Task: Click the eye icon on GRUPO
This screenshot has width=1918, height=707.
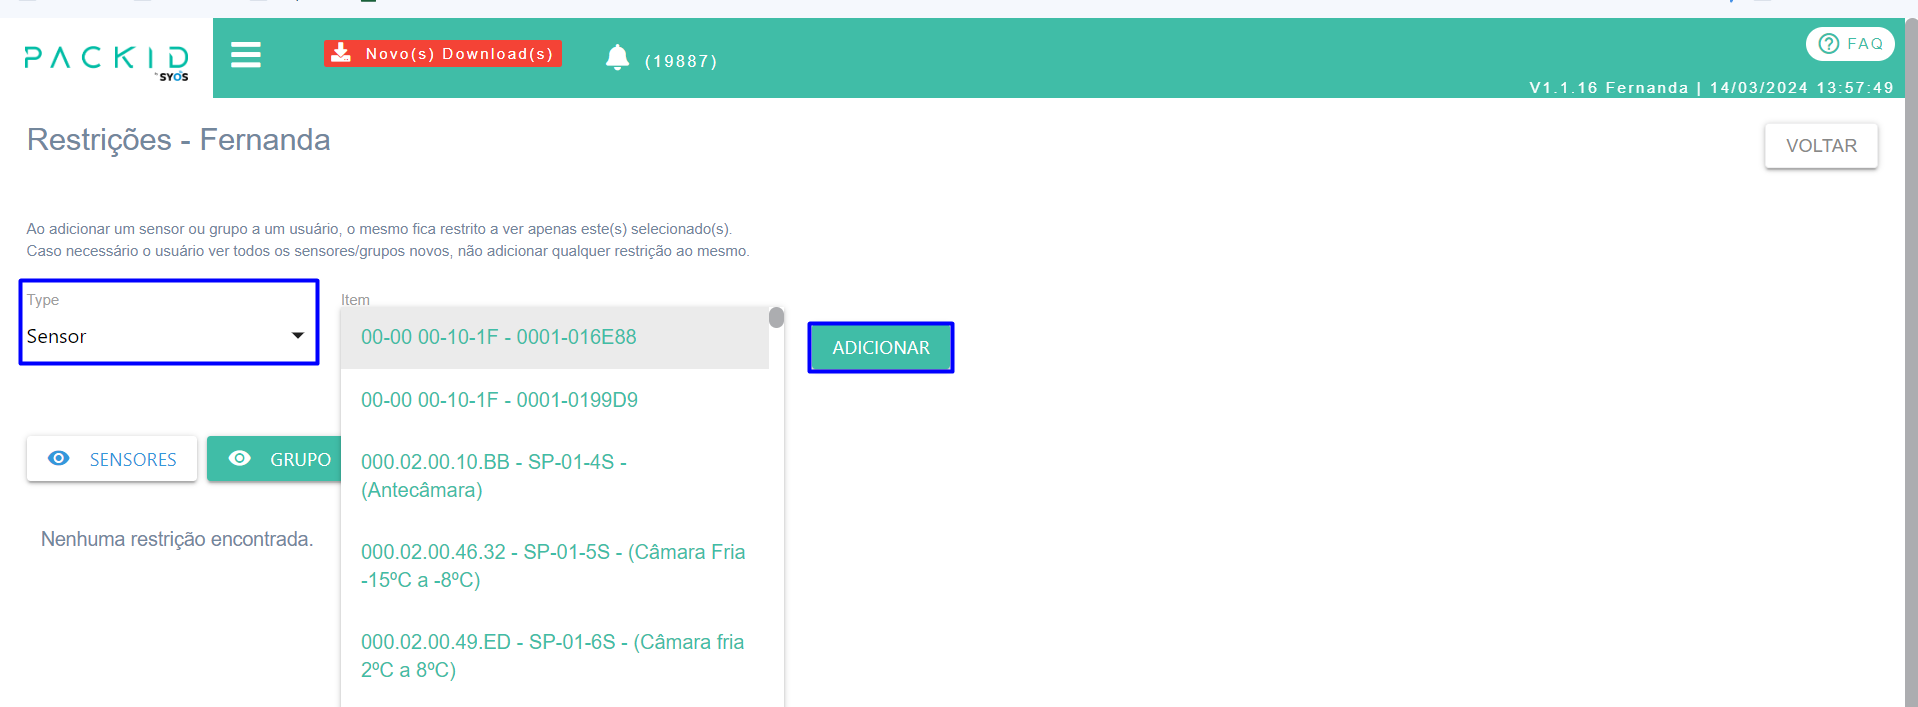Action: (x=240, y=458)
